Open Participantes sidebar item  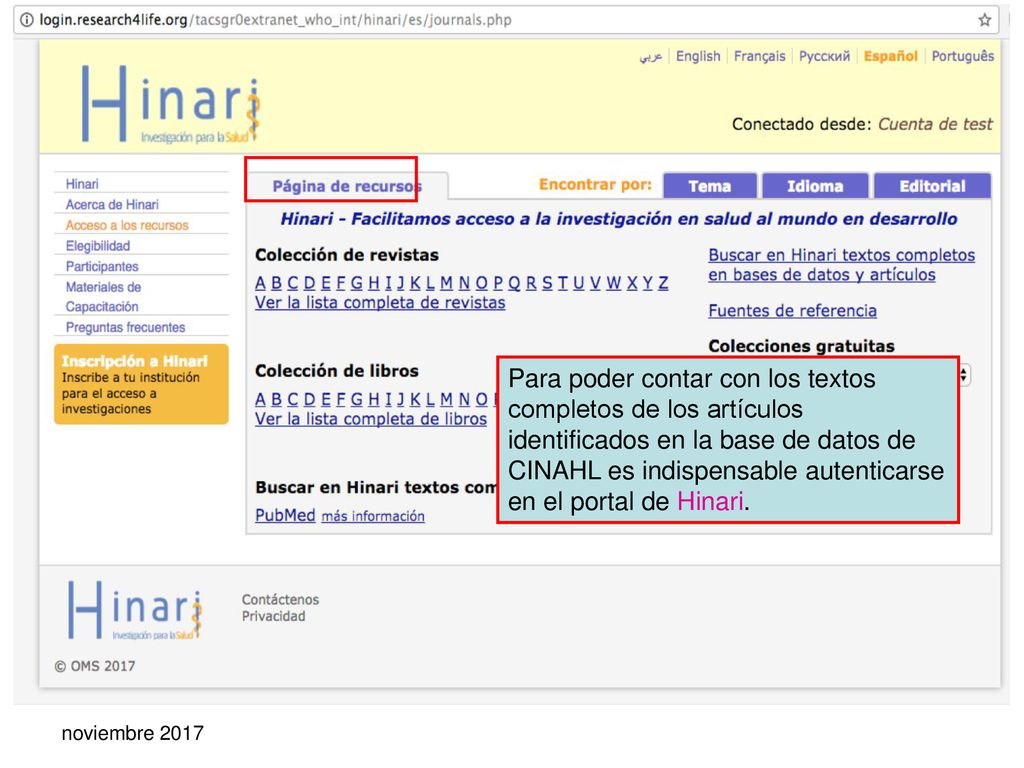(x=102, y=266)
